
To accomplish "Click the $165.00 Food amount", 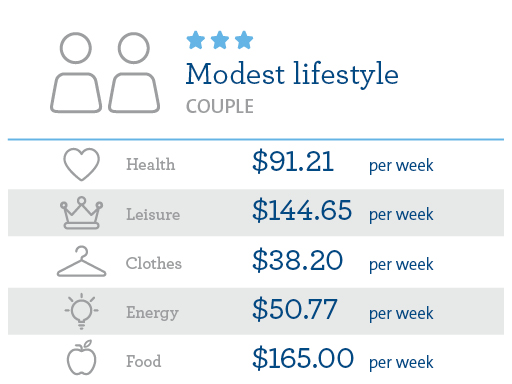I will pyautogui.click(x=303, y=358).
